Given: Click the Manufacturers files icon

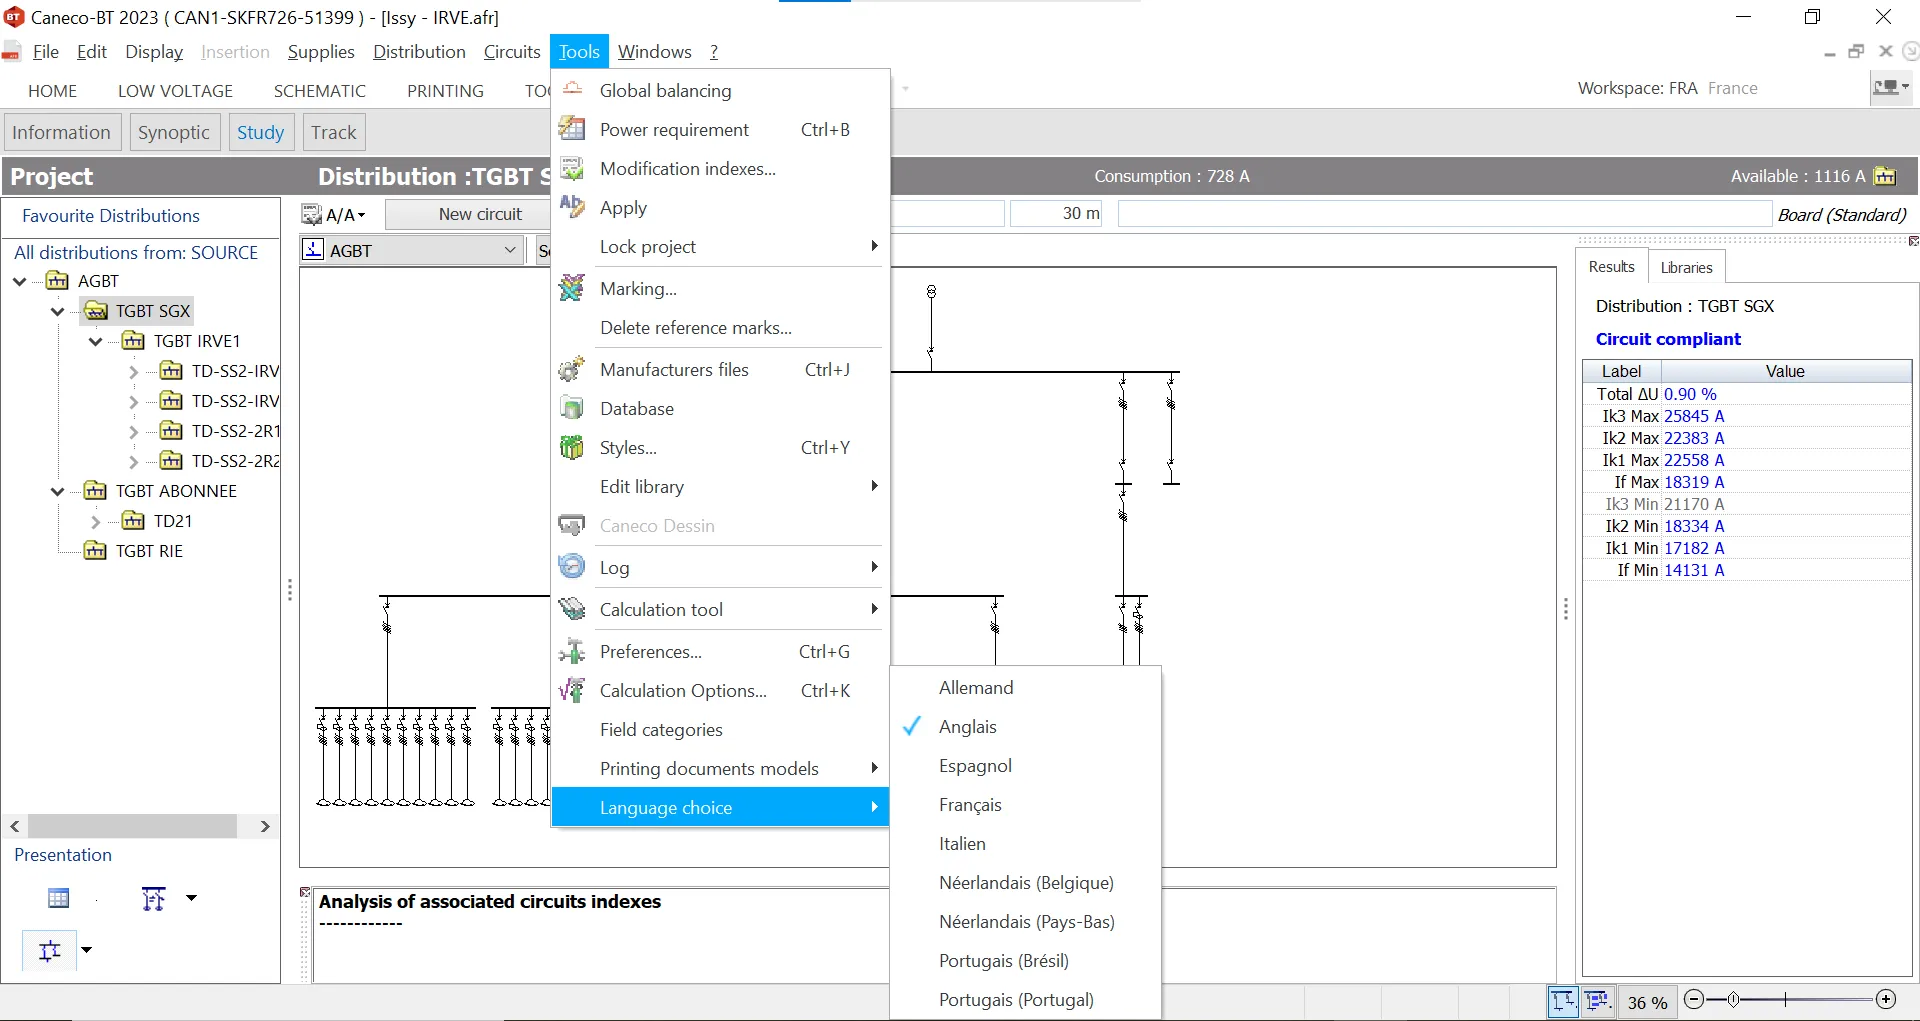Looking at the screenshot, I should pos(572,369).
